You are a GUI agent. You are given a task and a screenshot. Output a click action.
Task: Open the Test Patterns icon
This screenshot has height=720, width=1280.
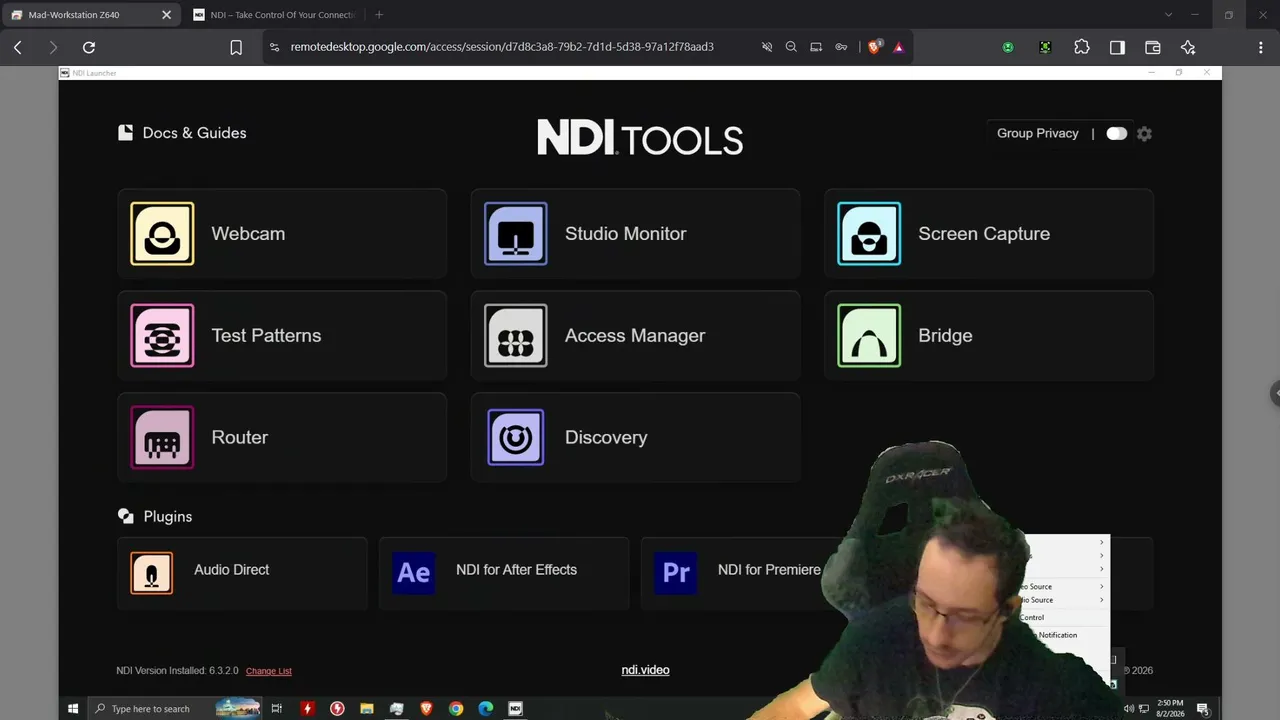[162, 336]
